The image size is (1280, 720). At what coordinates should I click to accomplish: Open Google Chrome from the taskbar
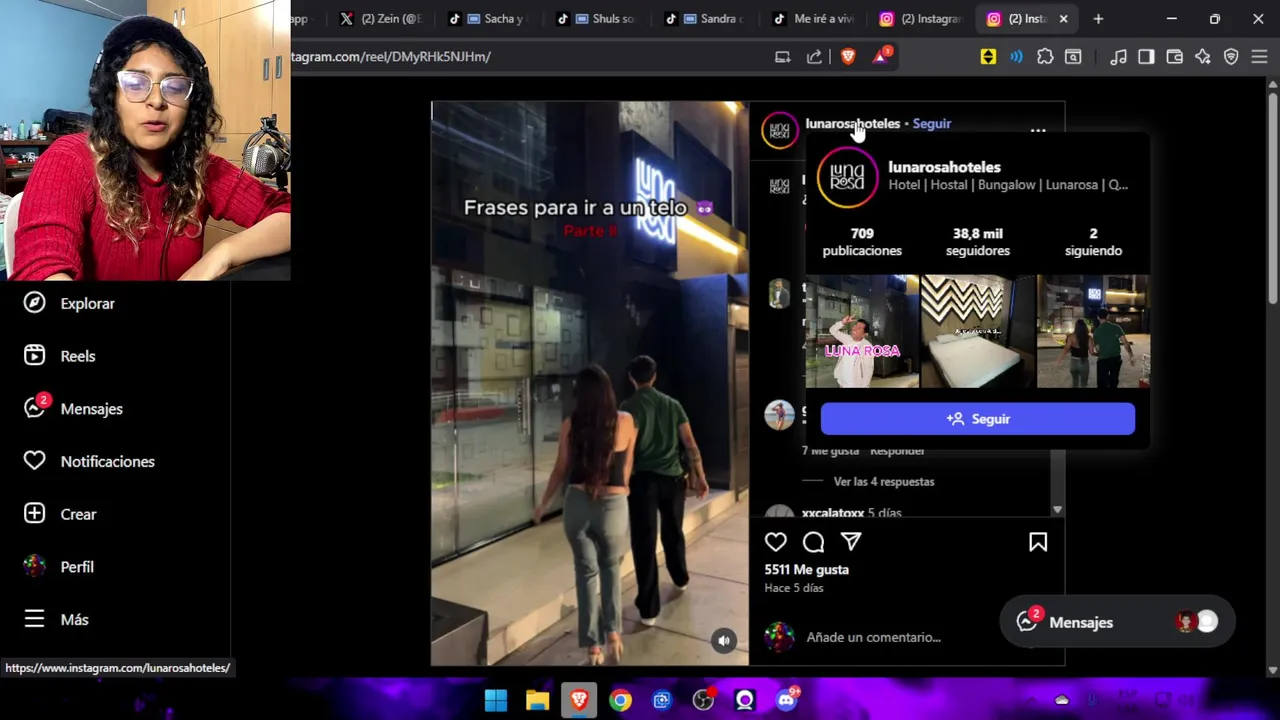coord(621,700)
